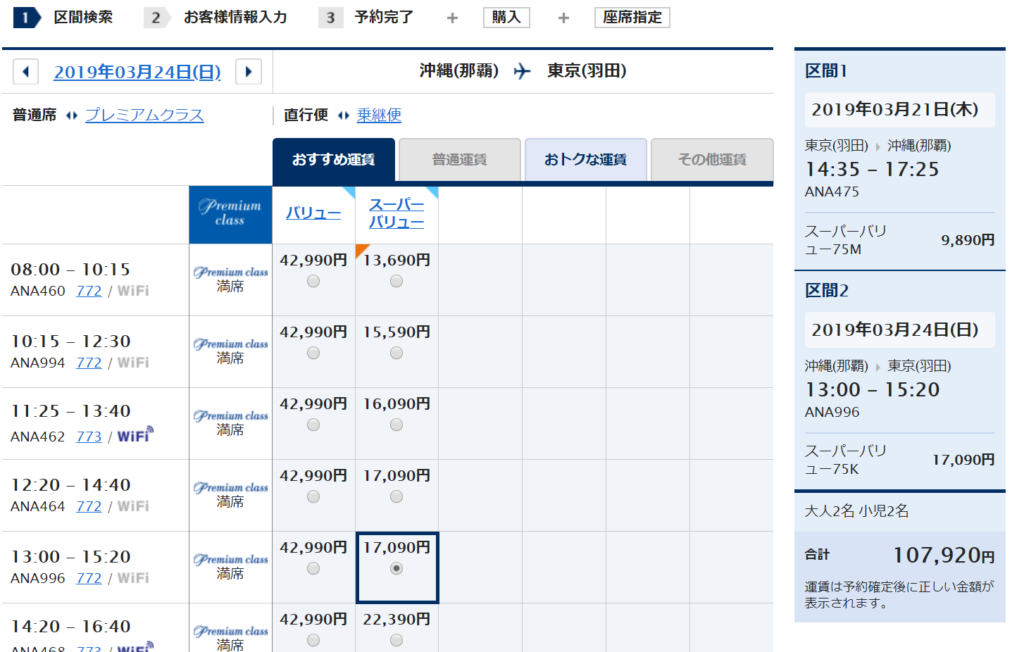Open the その他運賃 tab
Viewport: 1024px width, 652px height.
coord(711,160)
